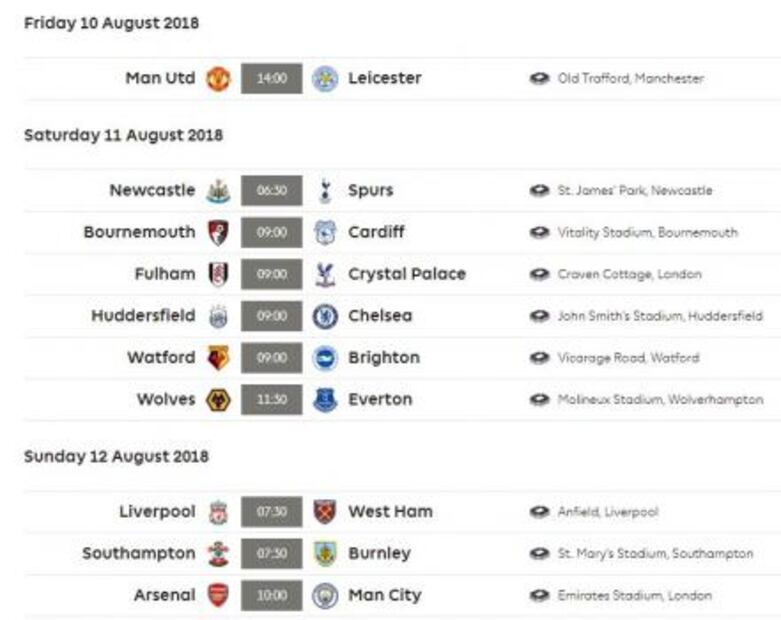Open the 11:30 Wolves vs Everton time
781x620 pixels.
(x=272, y=400)
